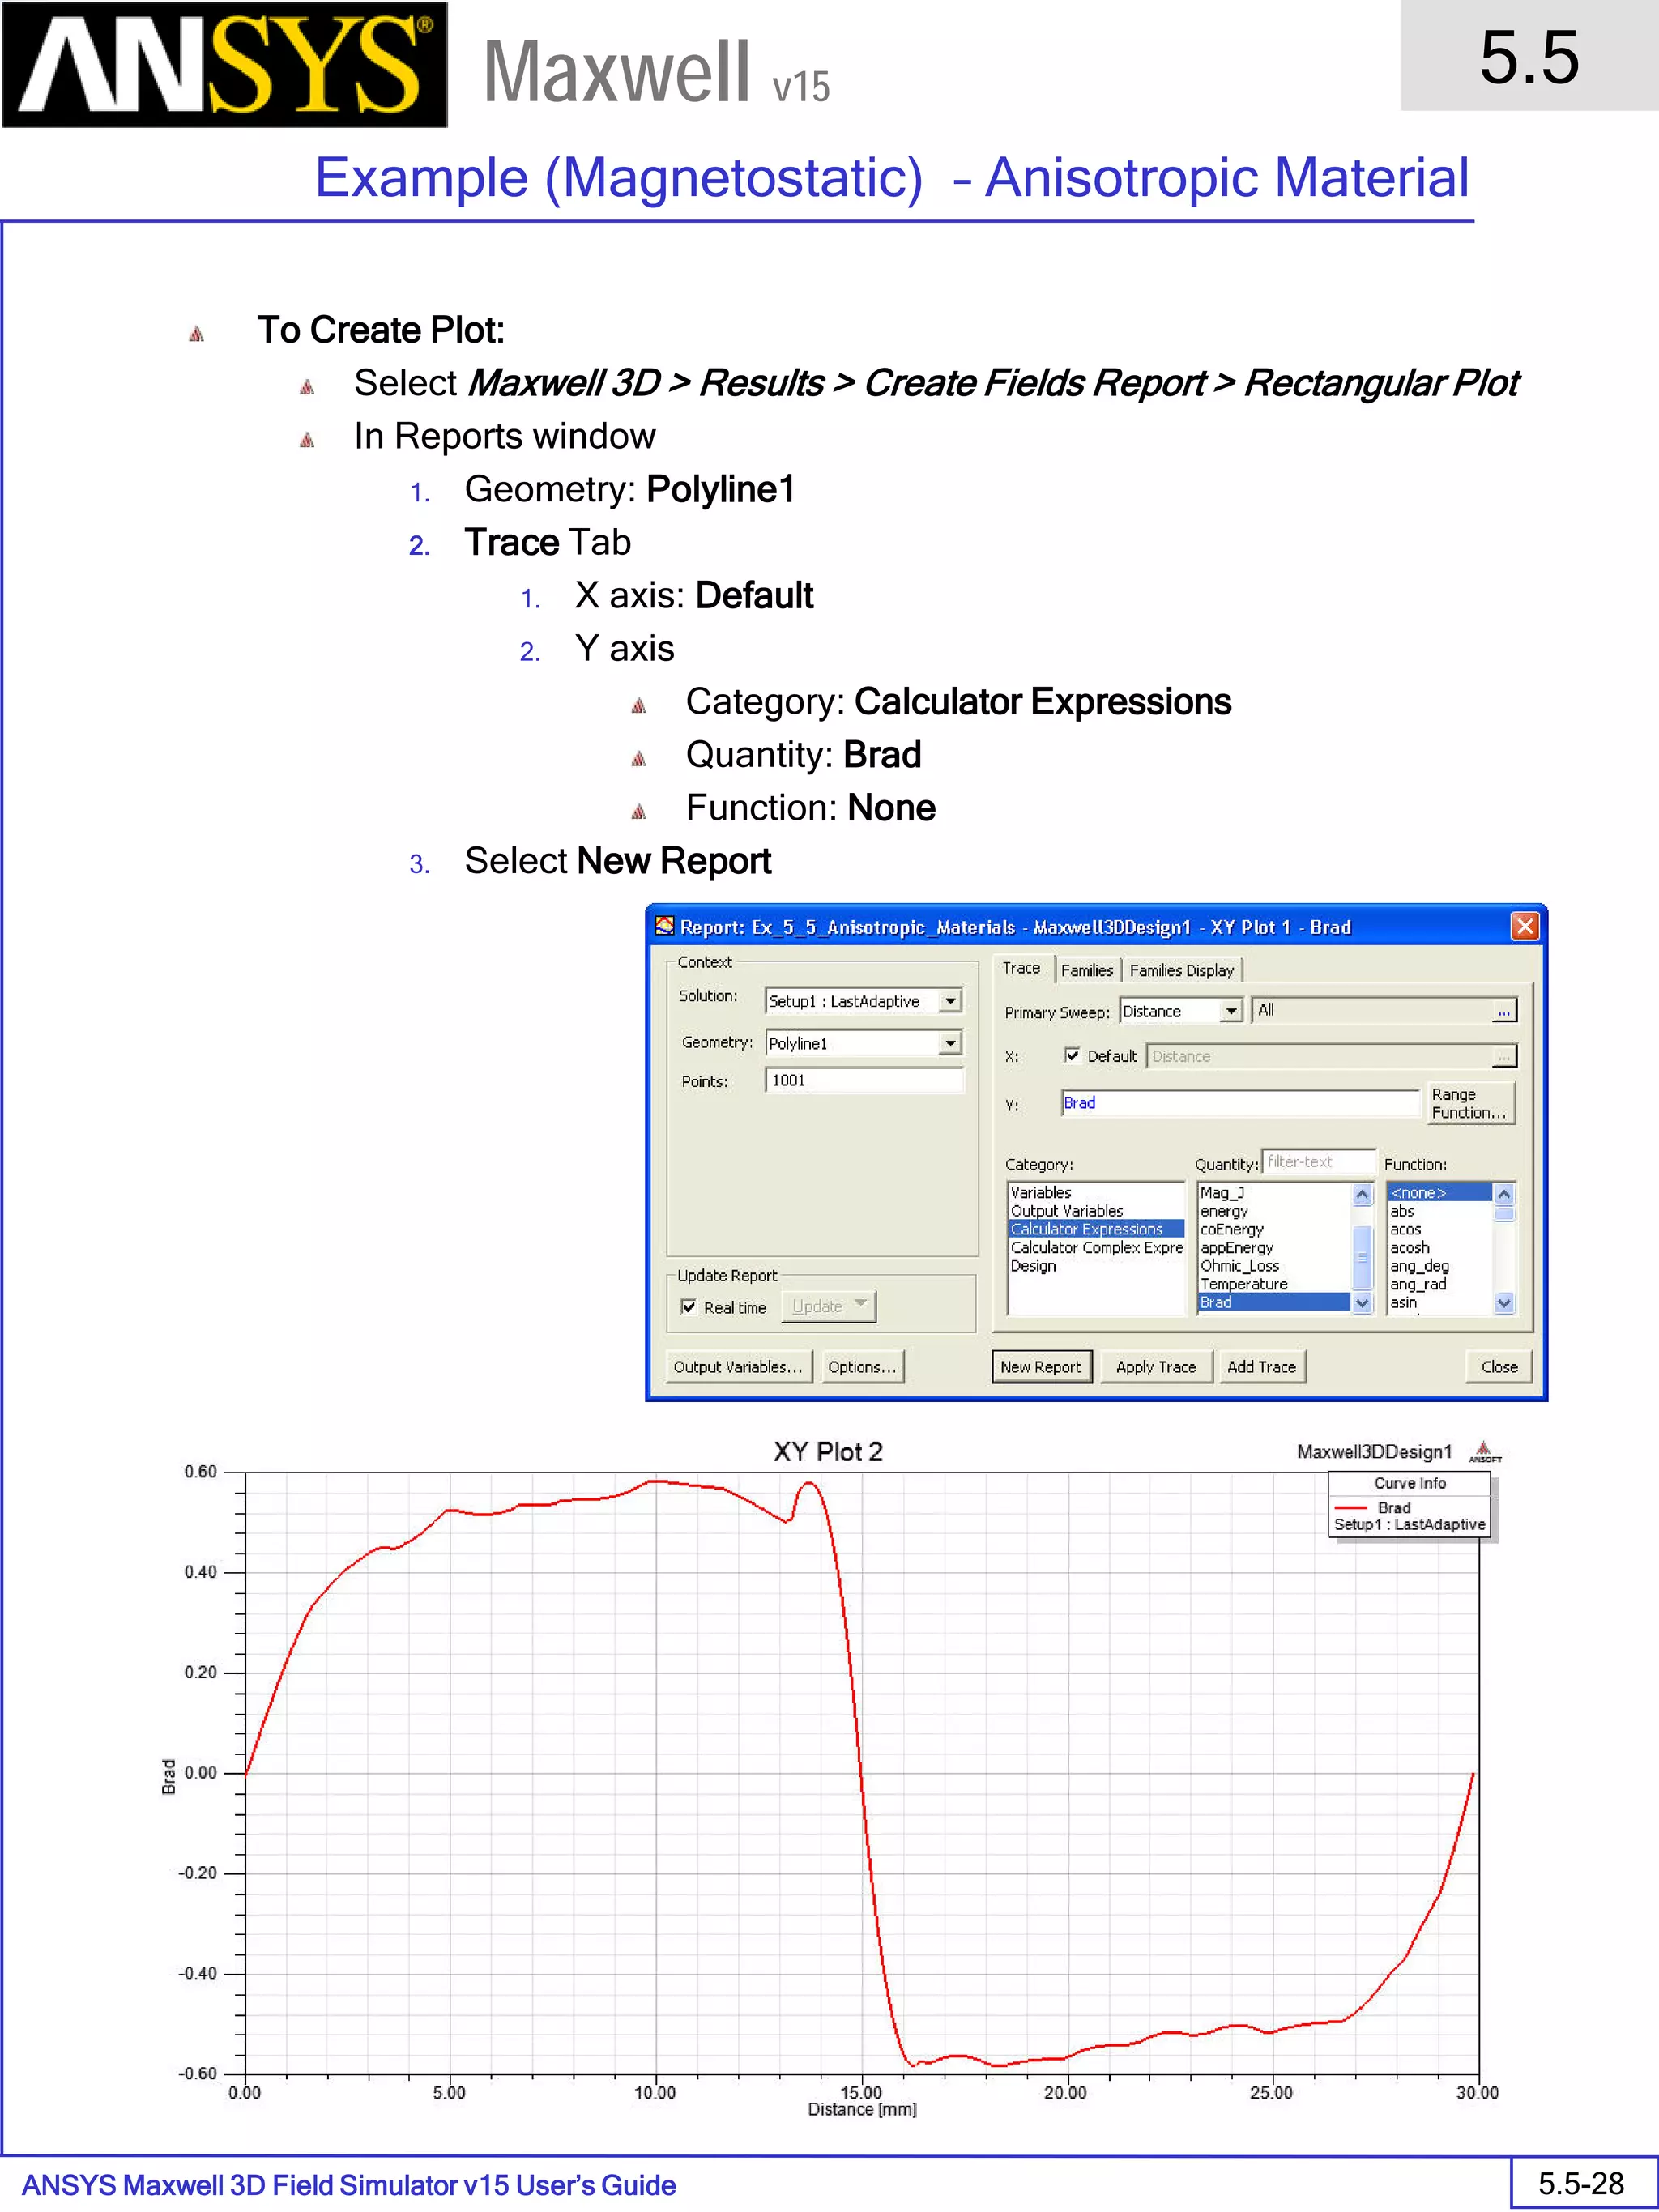Close the Report dialog with red X
The height and width of the screenshot is (2212, 1659).
tap(1524, 926)
